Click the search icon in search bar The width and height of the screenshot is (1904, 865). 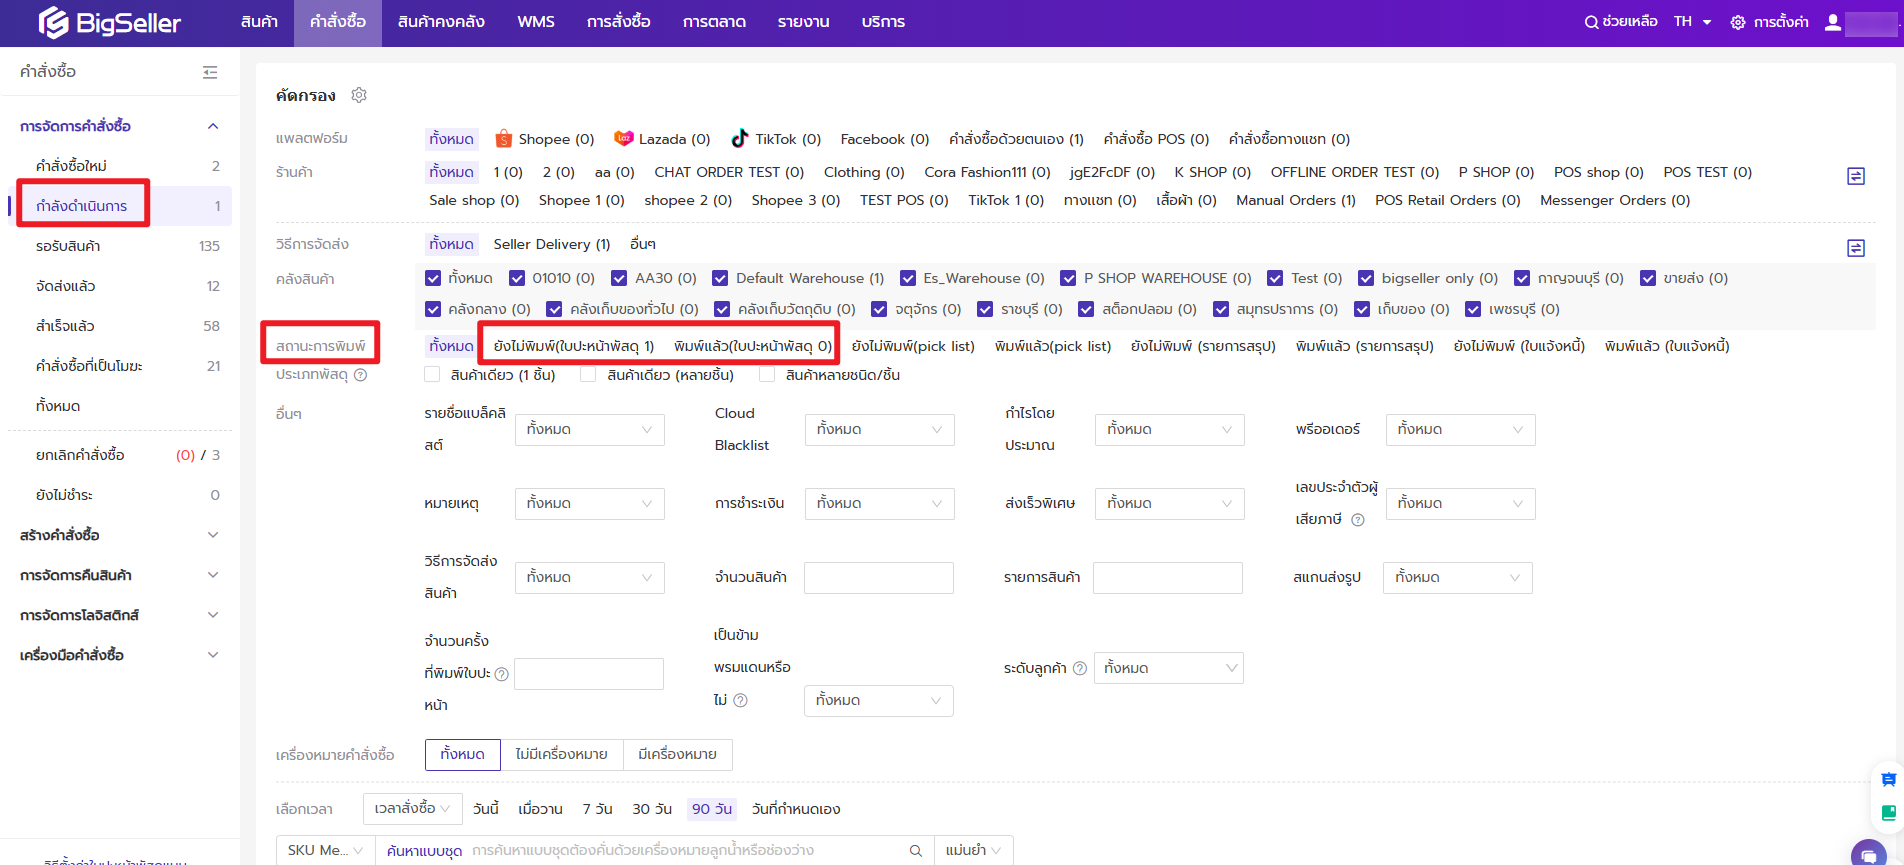click(x=915, y=850)
